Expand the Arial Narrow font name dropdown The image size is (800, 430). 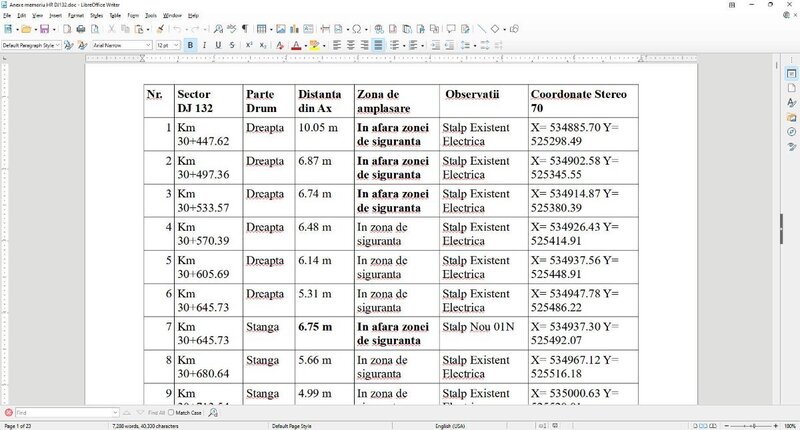click(151, 45)
